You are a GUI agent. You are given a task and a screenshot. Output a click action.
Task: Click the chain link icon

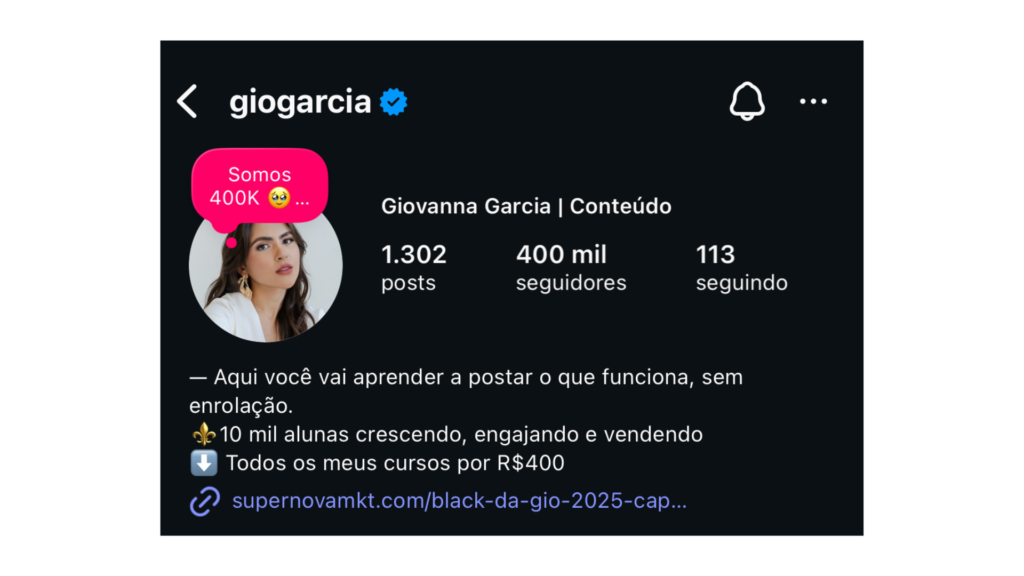click(205, 502)
